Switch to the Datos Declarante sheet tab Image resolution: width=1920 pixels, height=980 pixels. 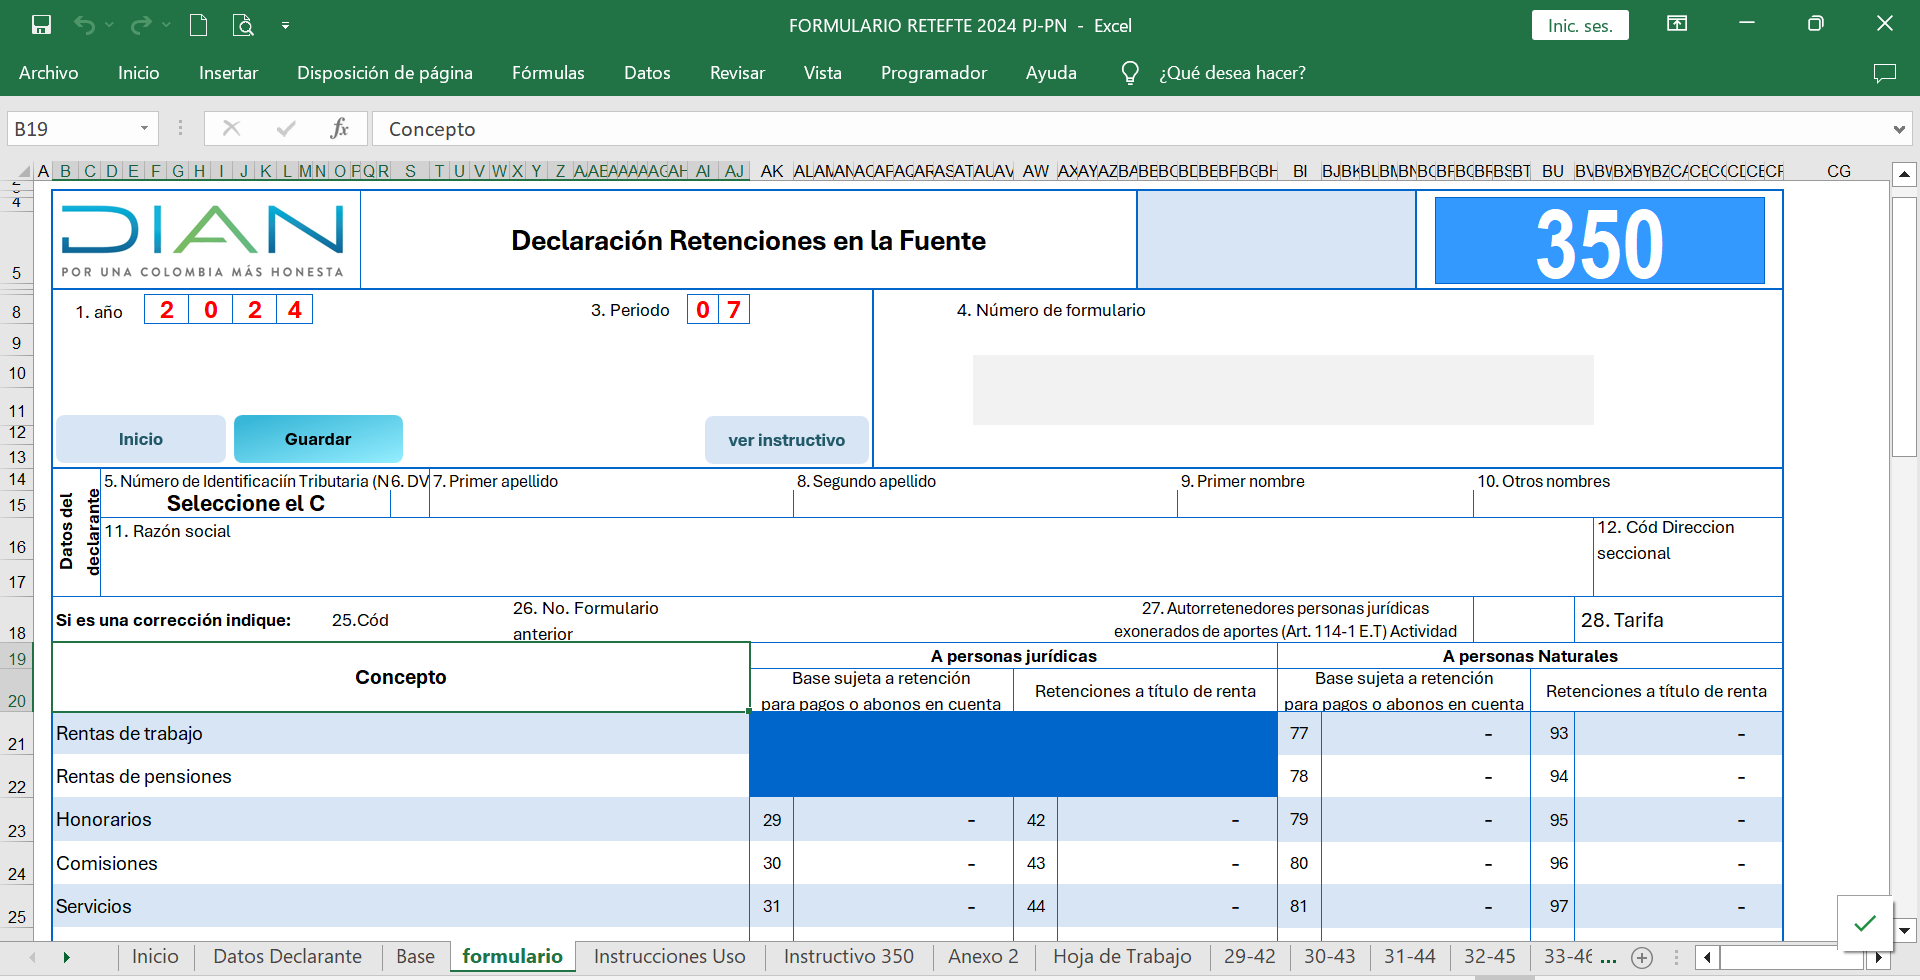[x=287, y=956]
